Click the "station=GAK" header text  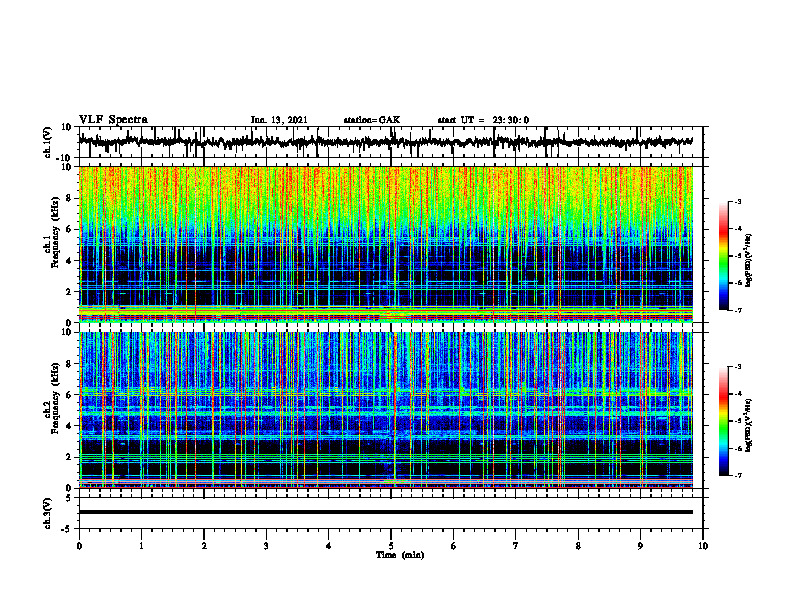click(372, 120)
